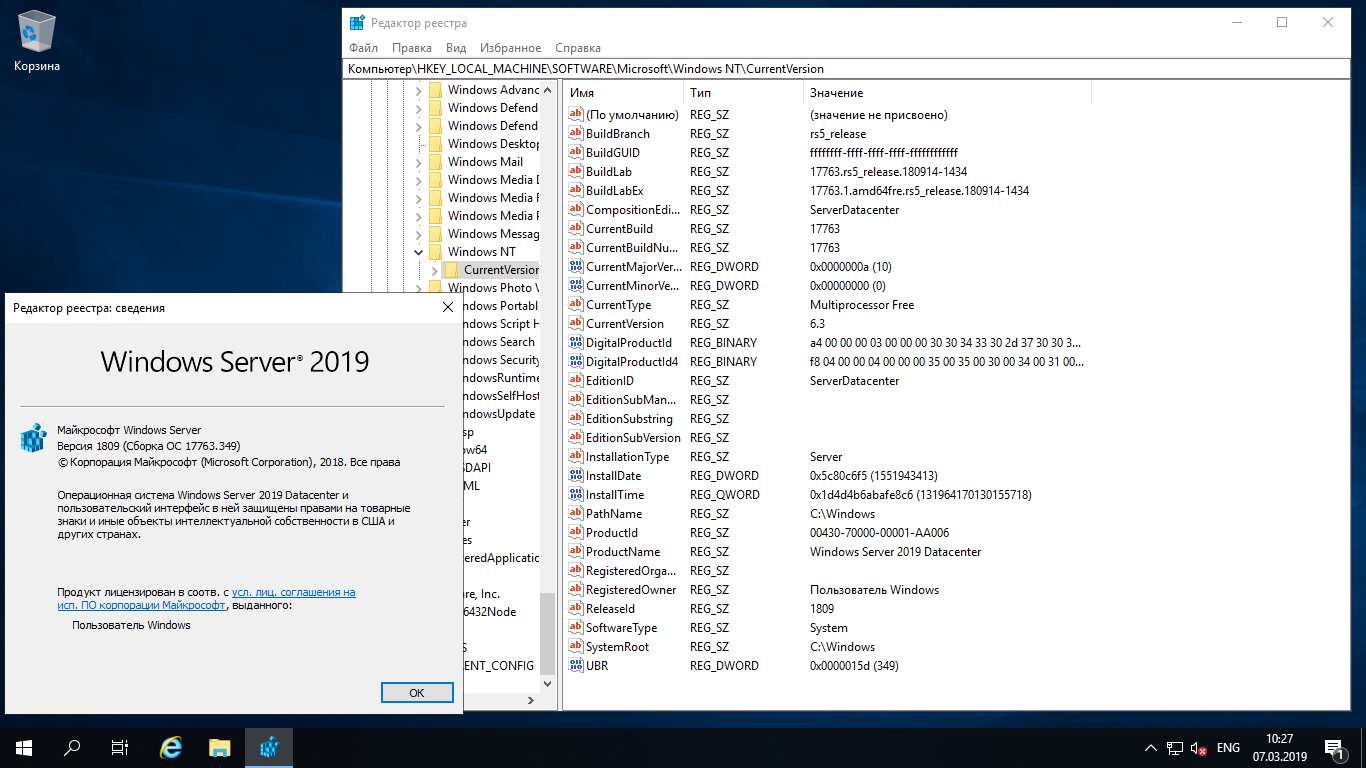
Task: Click the ProductName string icon
Action: click(x=575, y=552)
